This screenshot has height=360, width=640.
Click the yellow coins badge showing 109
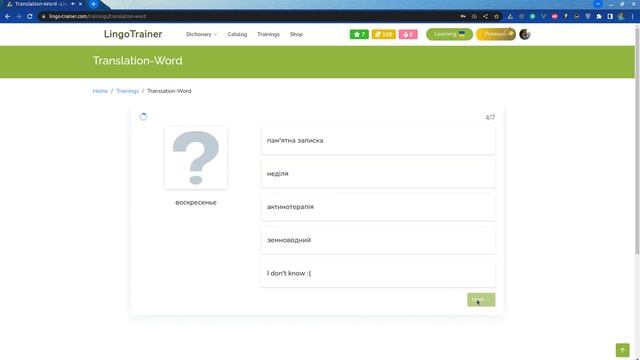383,34
